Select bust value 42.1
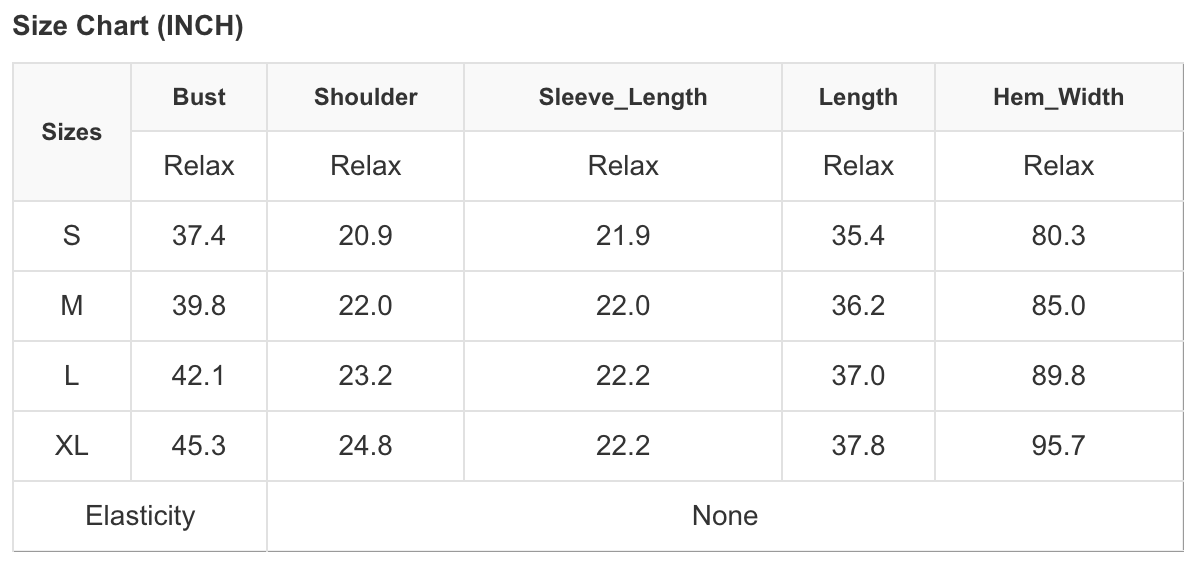This screenshot has width=1198, height=578. [x=199, y=376]
